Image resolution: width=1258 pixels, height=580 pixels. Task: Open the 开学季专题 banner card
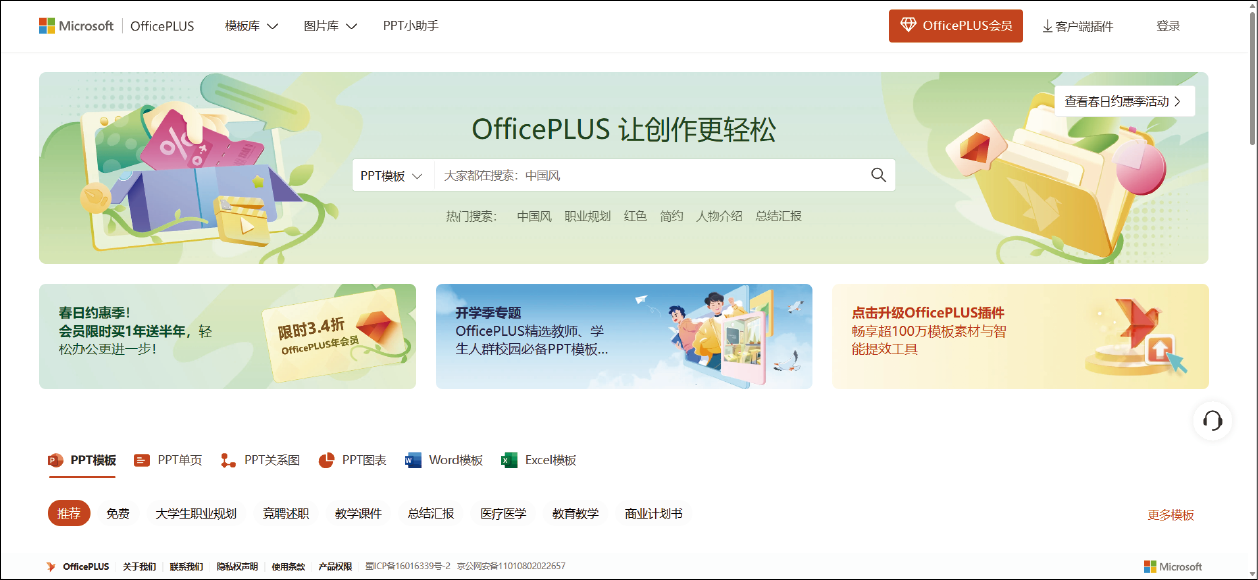tap(624, 336)
